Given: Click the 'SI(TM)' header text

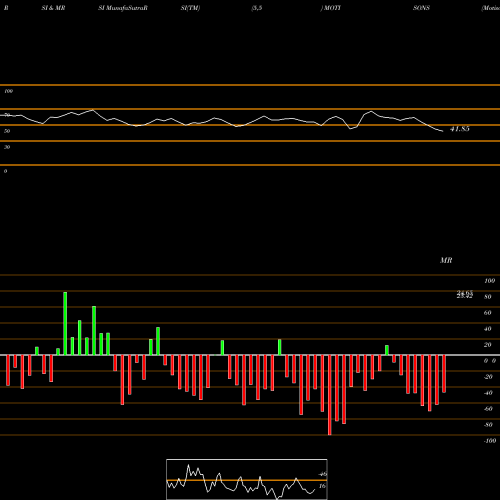Looking at the screenshot, I should click(190, 8).
